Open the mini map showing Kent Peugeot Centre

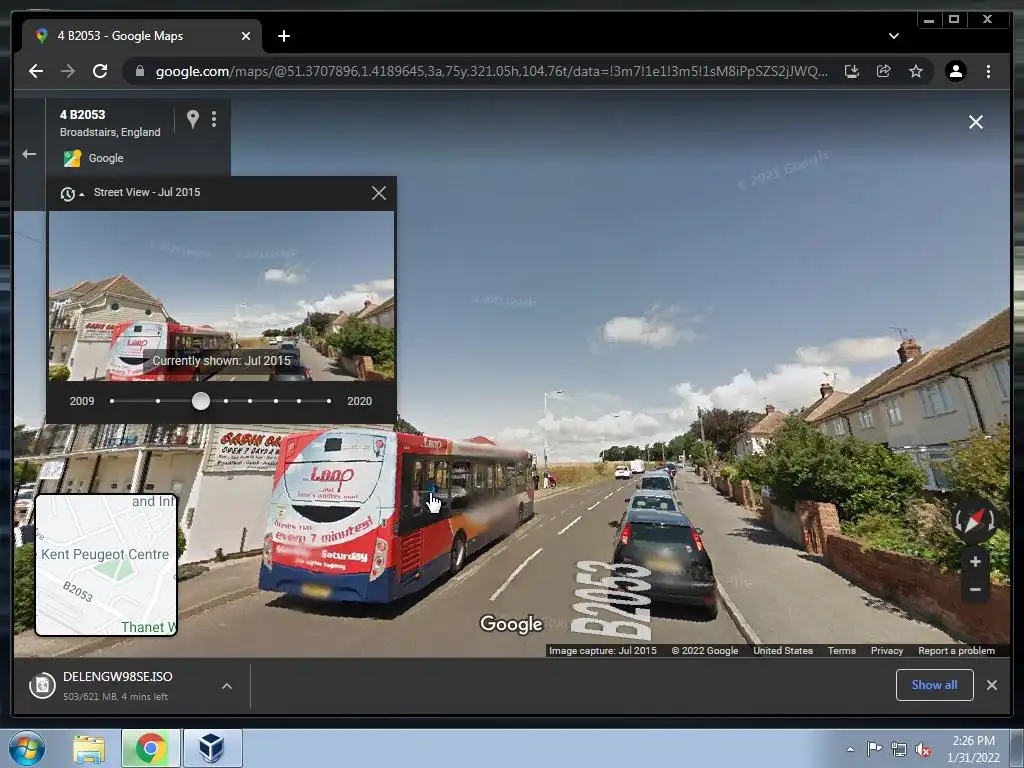[x=106, y=564]
